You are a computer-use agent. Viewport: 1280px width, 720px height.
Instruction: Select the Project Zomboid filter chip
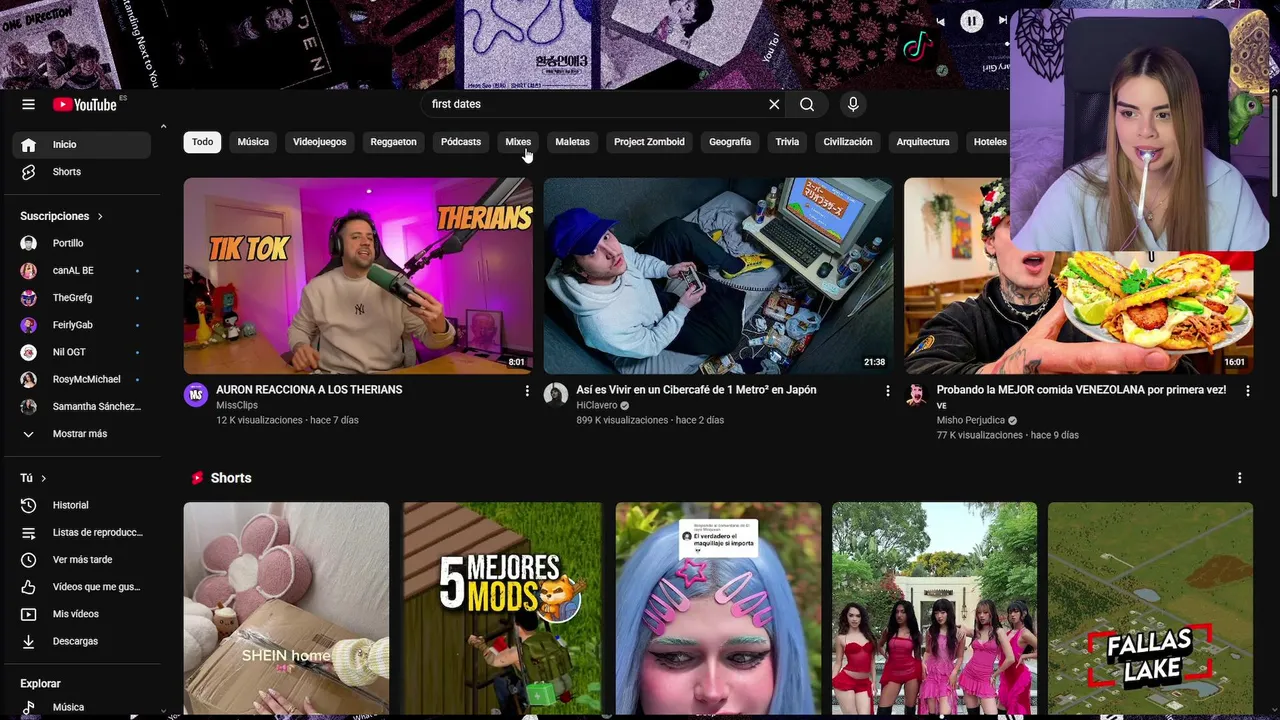649,142
